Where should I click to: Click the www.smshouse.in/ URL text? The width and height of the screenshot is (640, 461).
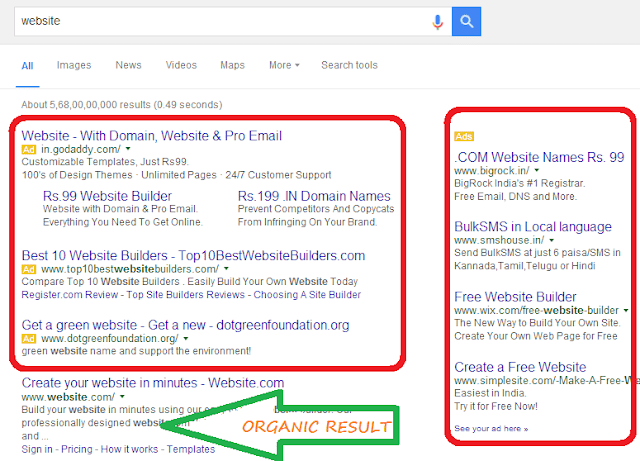(x=499, y=240)
